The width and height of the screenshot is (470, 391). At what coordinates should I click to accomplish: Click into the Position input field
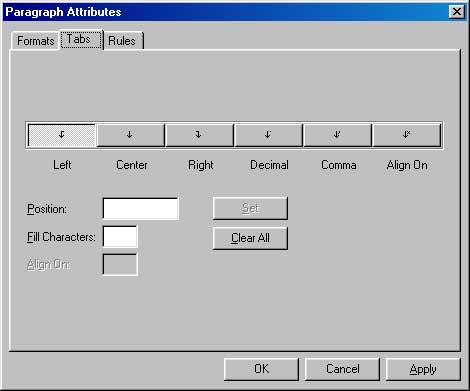click(141, 209)
